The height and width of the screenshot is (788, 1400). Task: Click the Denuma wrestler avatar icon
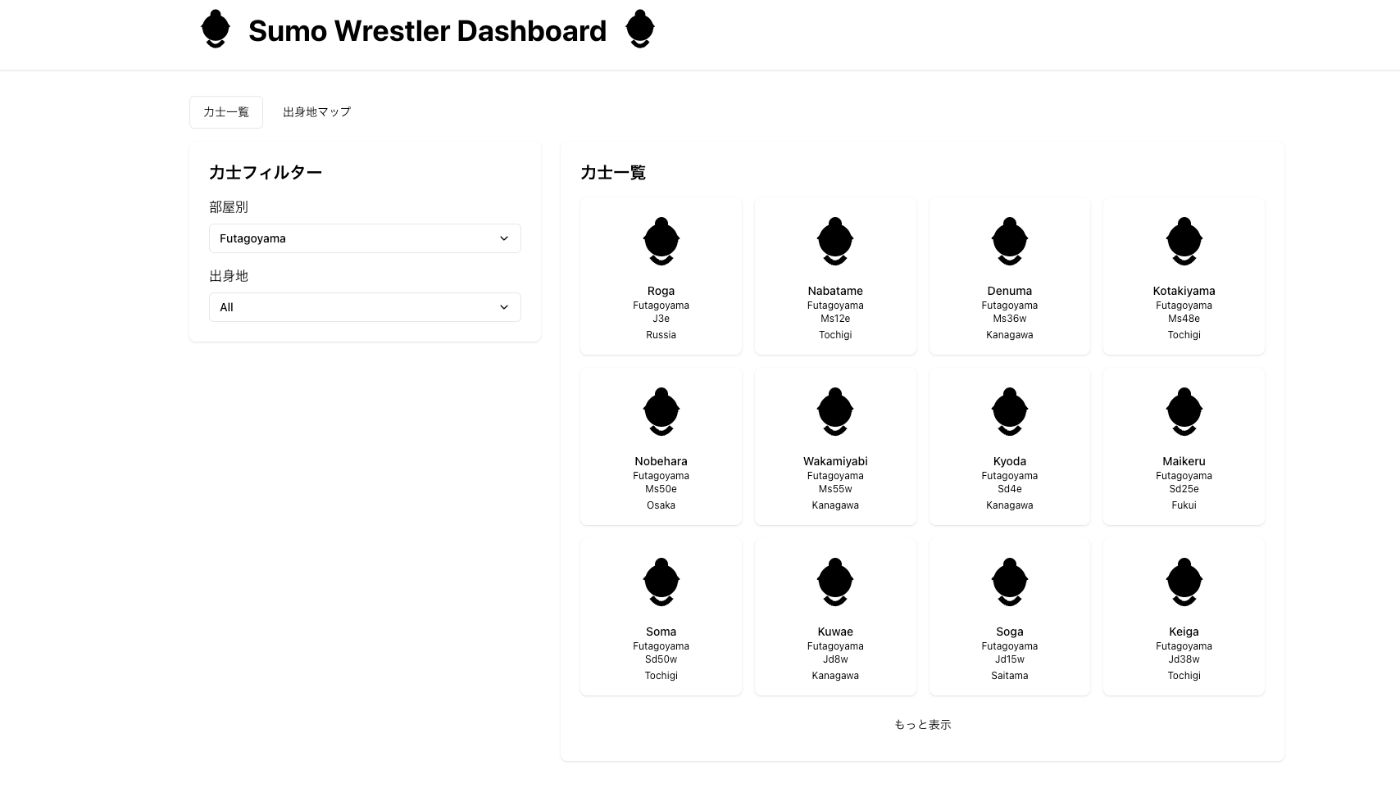(x=1009, y=241)
